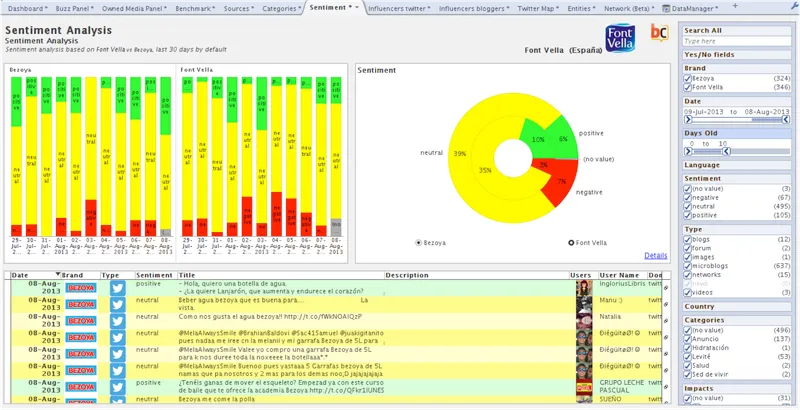
Task: Expand the Country filter section
Action: coord(737,306)
